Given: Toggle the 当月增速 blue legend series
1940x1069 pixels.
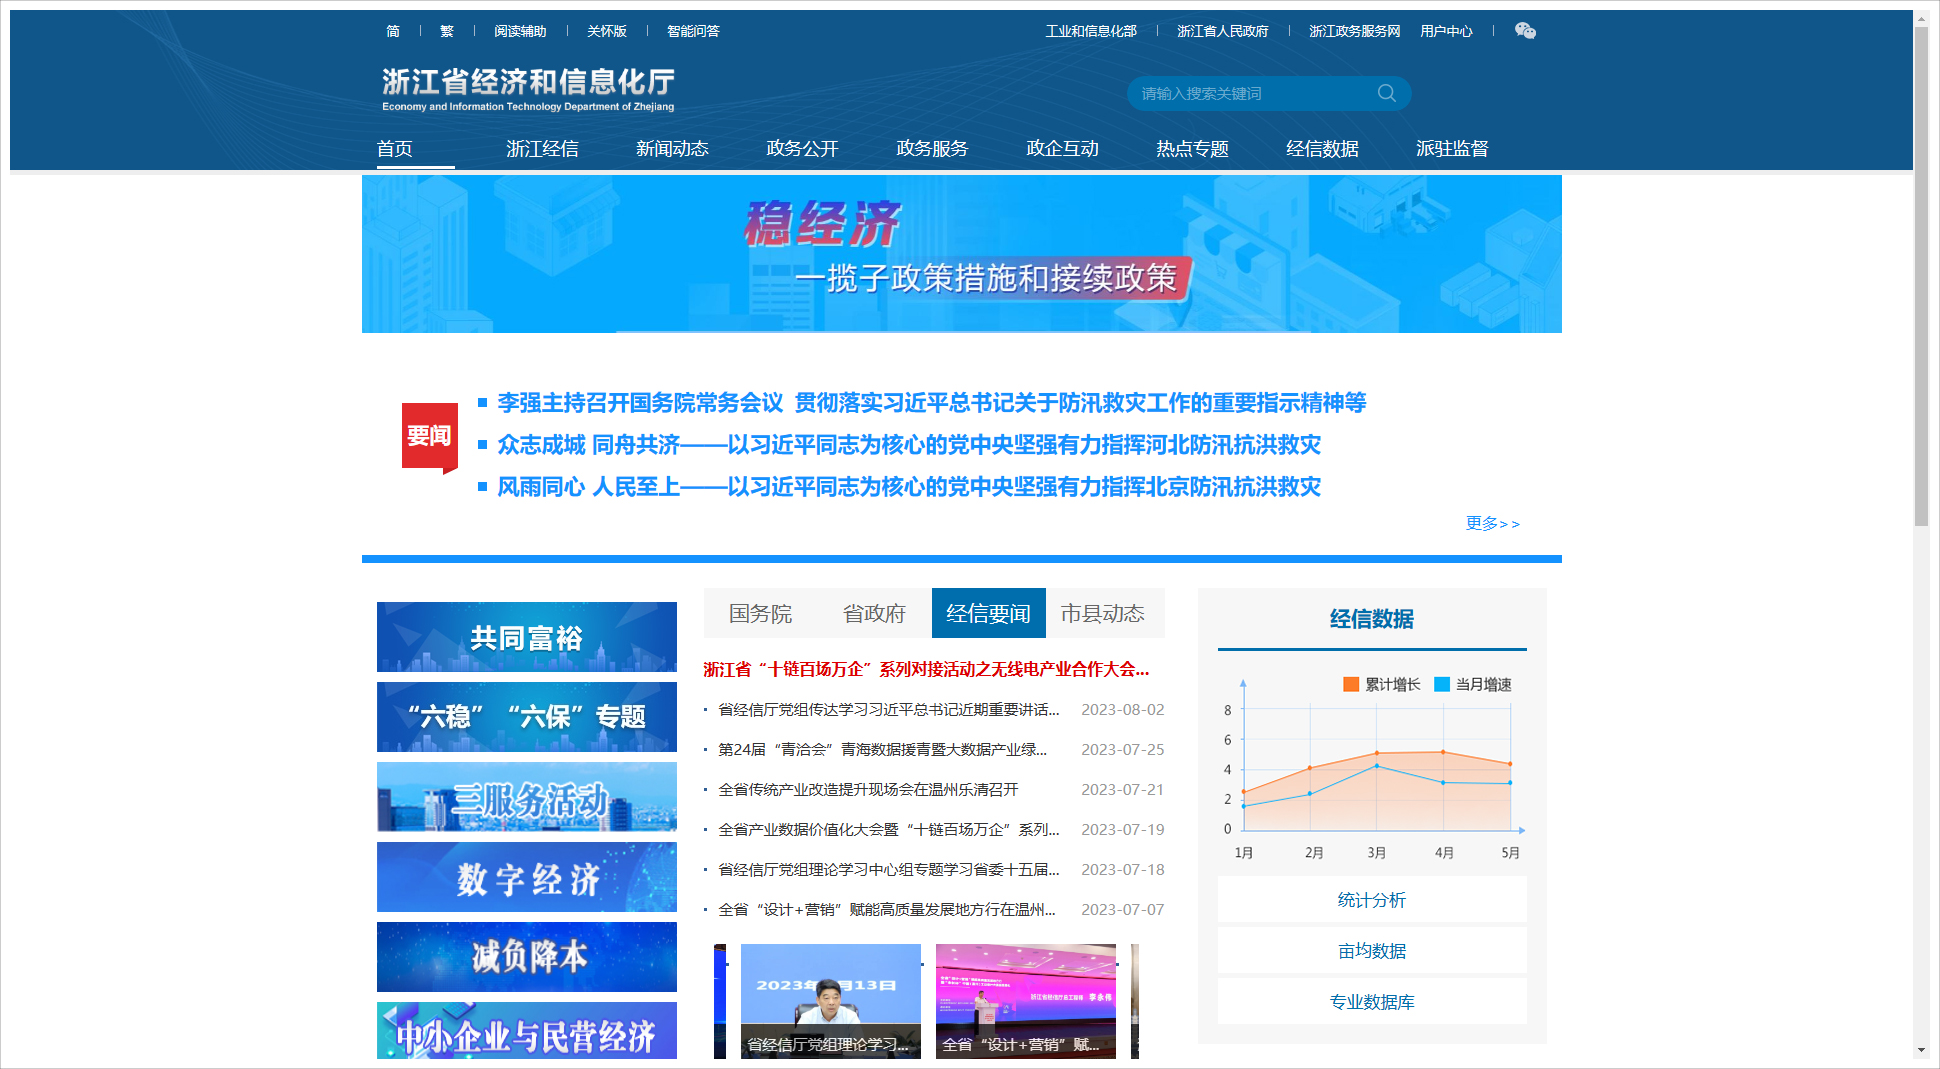Looking at the screenshot, I should coord(1472,684).
